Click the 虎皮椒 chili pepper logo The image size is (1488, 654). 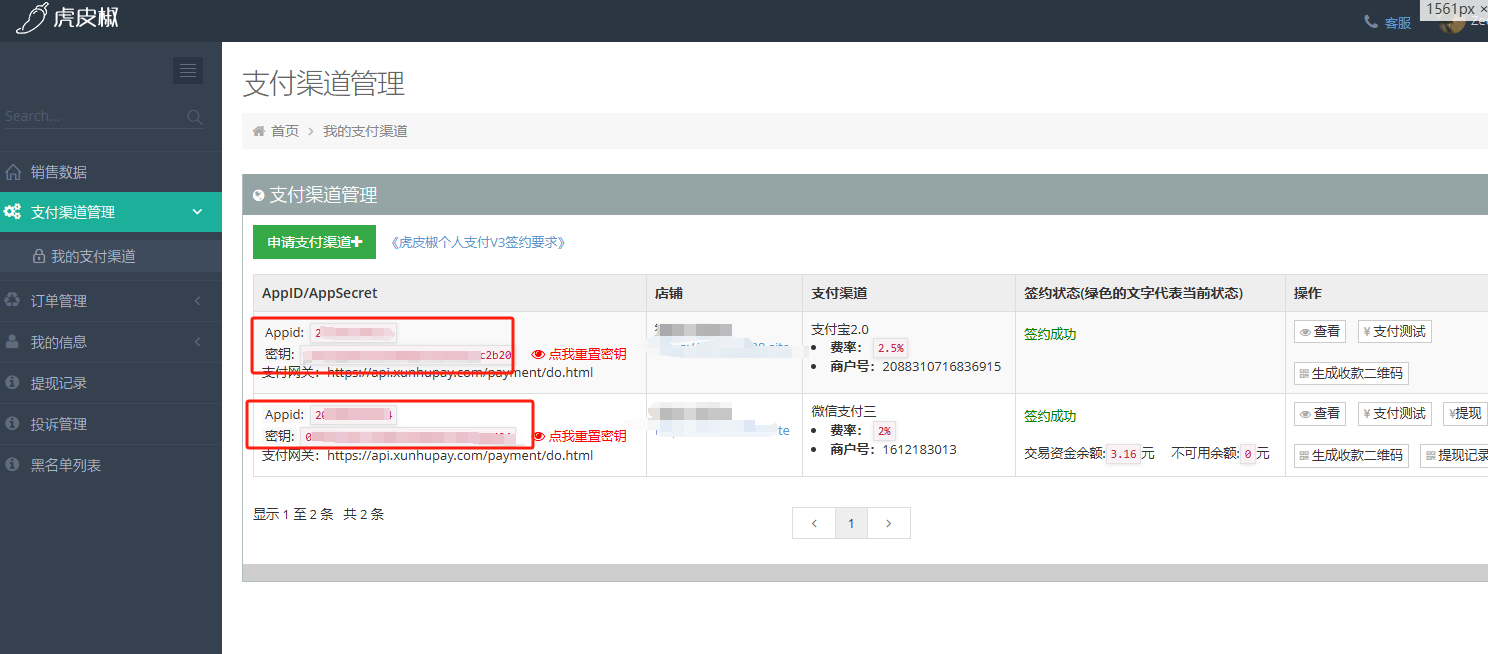click(67, 17)
